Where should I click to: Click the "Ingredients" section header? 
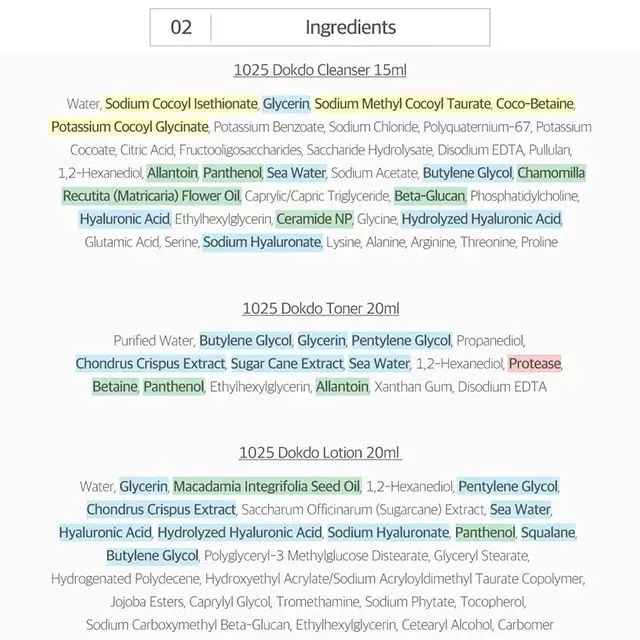(x=350, y=27)
